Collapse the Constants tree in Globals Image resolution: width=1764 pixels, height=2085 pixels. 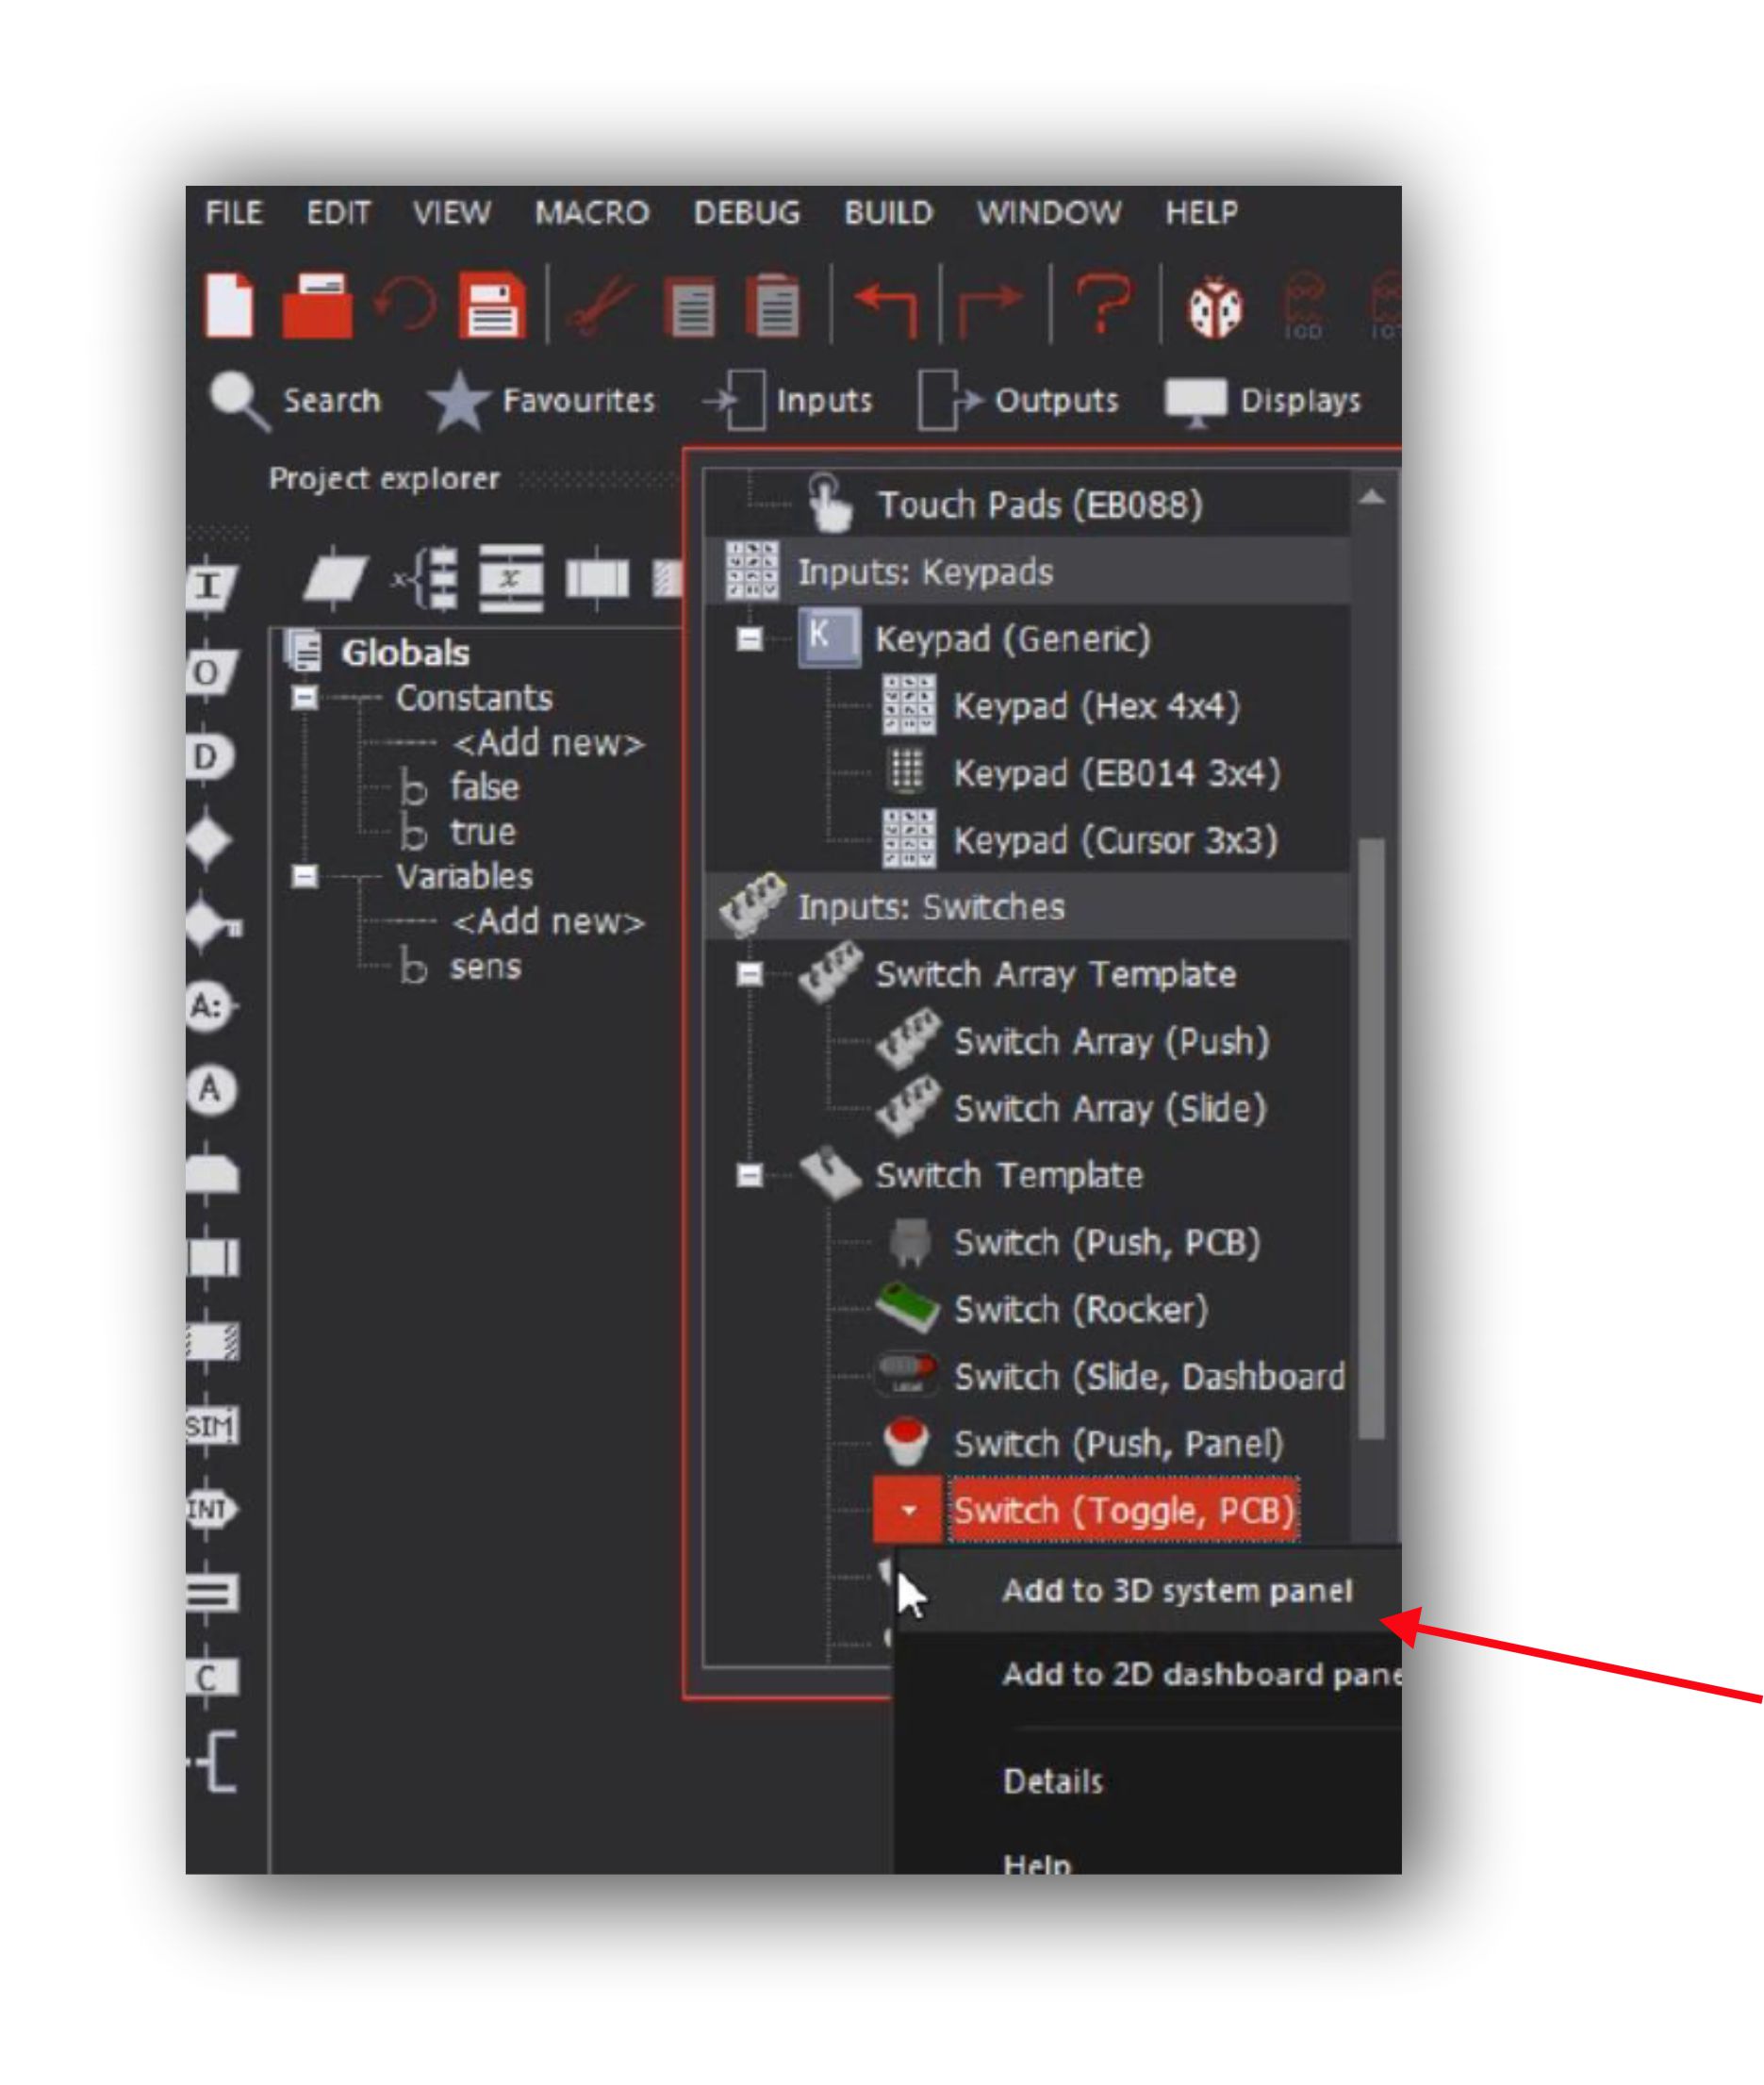304,697
